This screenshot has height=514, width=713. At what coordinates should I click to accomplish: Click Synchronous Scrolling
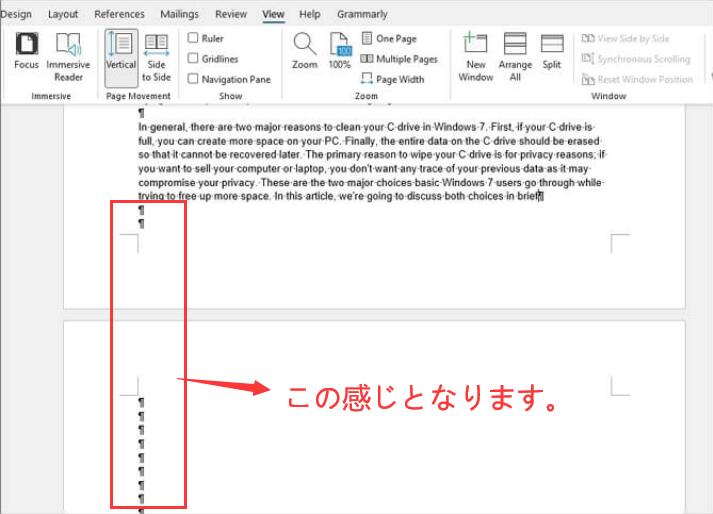(636, 59)
